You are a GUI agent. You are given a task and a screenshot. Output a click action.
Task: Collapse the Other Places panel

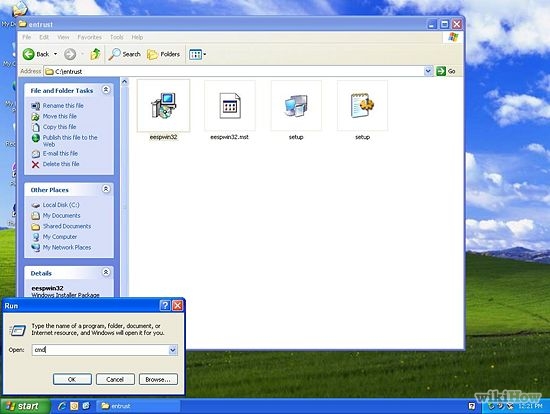tap(106, 189)
